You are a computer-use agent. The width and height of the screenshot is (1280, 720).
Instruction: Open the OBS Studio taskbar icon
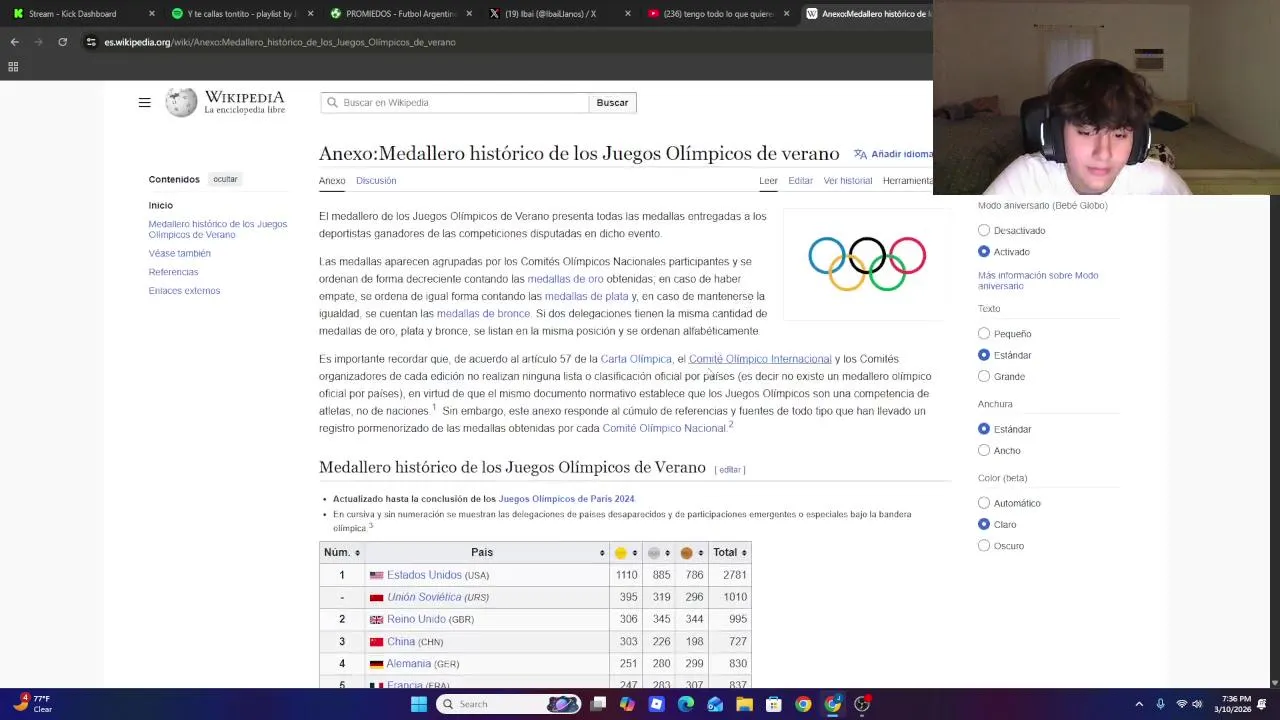(x=862, y=704)
